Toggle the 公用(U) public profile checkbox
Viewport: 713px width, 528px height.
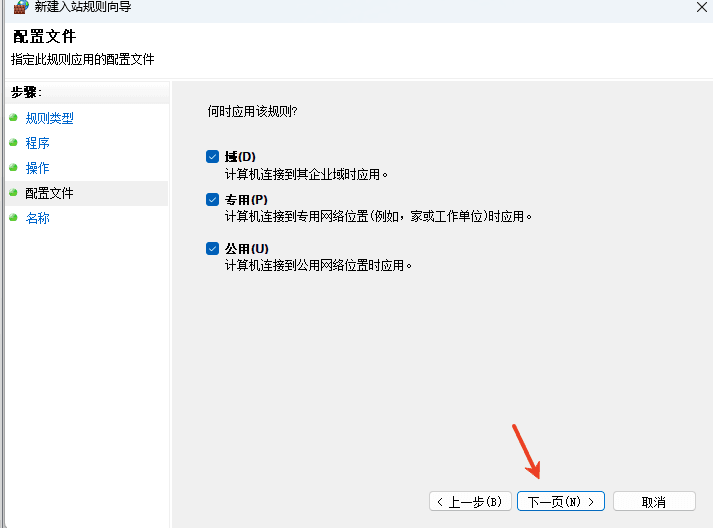212,248
